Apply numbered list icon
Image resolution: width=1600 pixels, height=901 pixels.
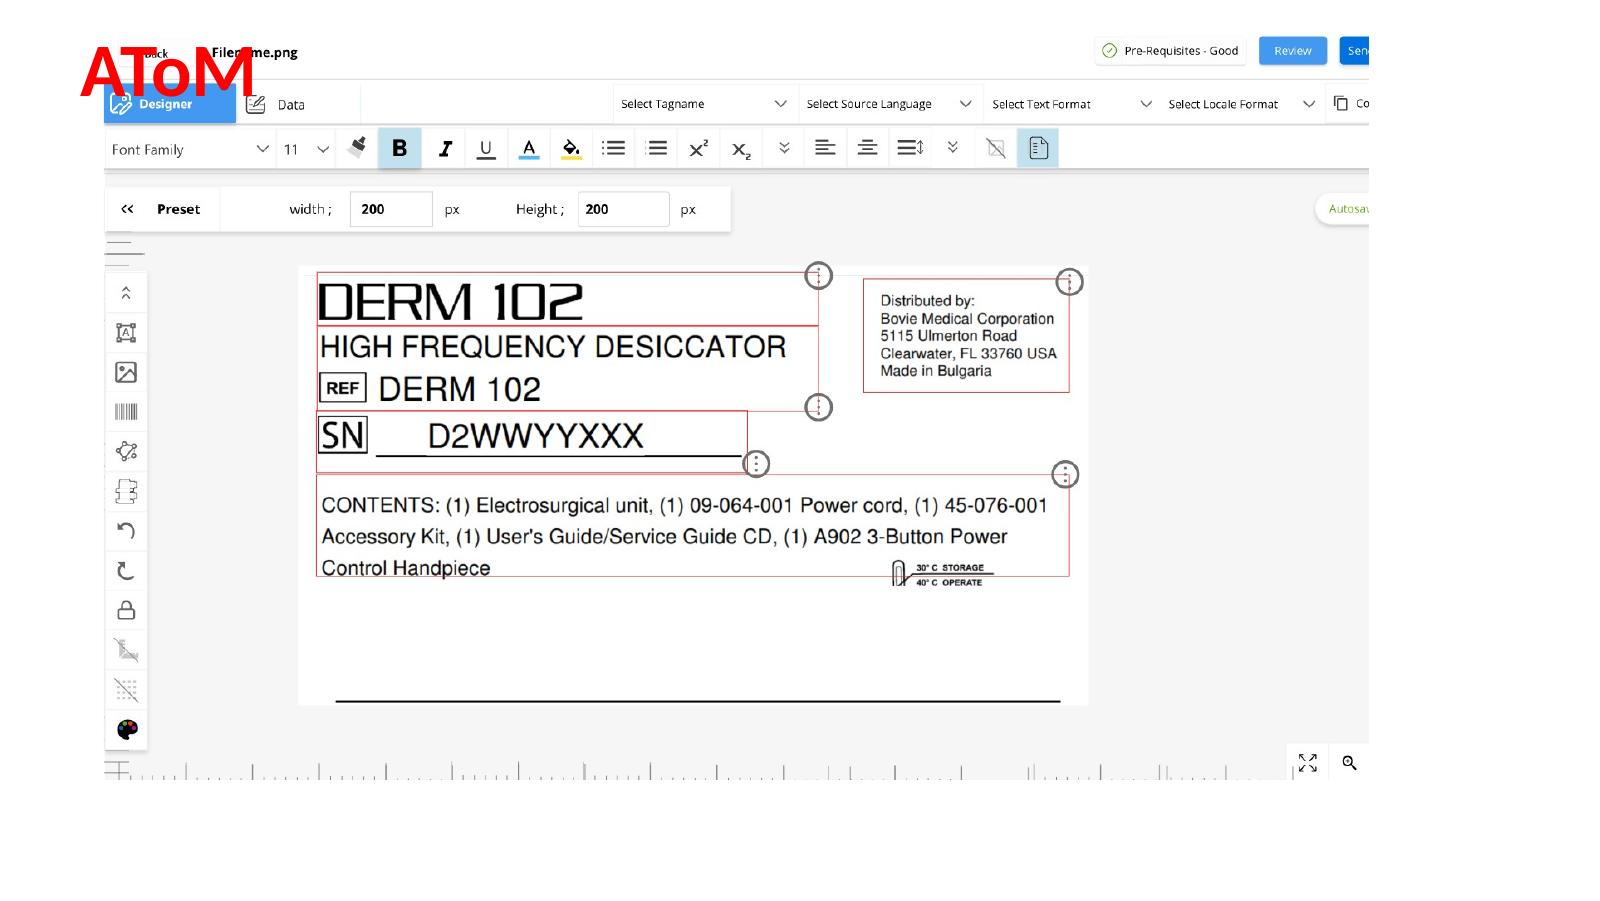657,148
